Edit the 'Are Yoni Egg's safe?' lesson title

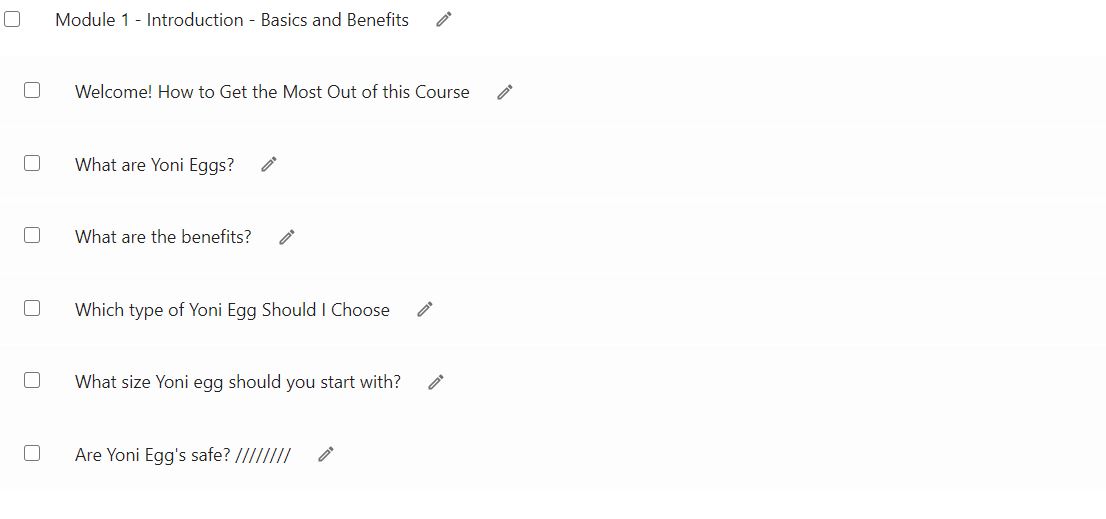click(x=326, y=455)
